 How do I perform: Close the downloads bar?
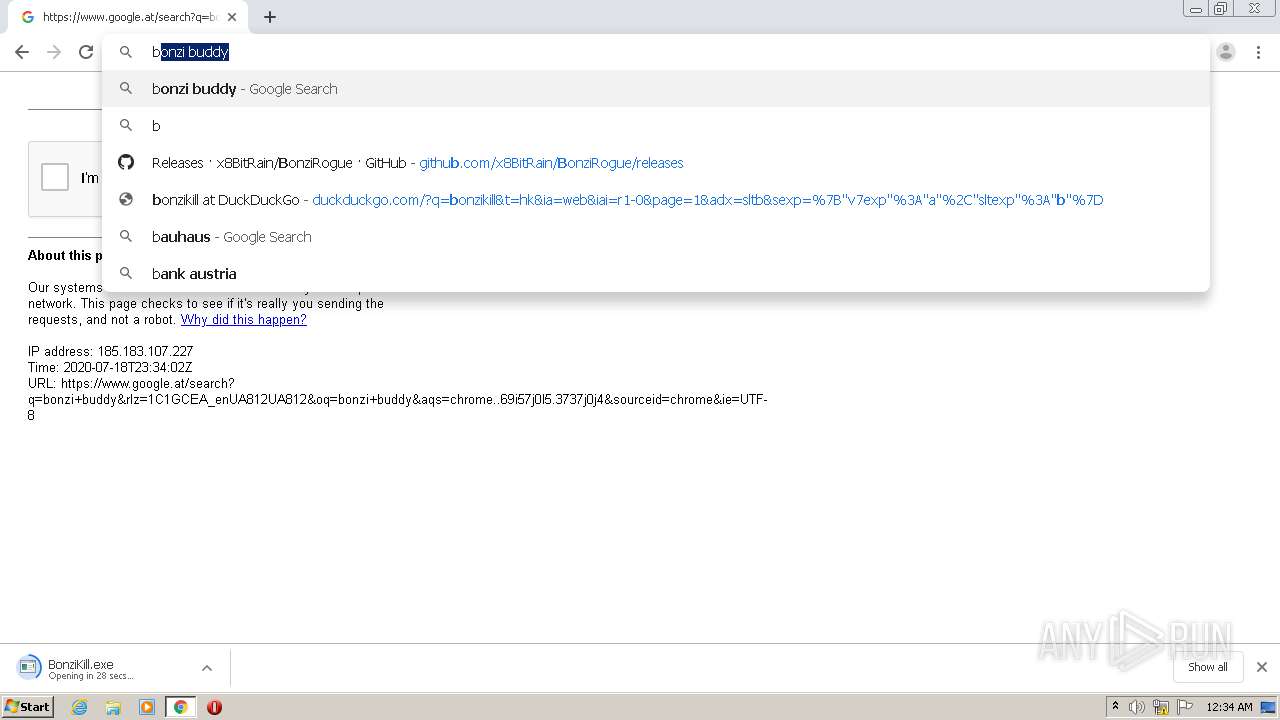click(1262, 667)
